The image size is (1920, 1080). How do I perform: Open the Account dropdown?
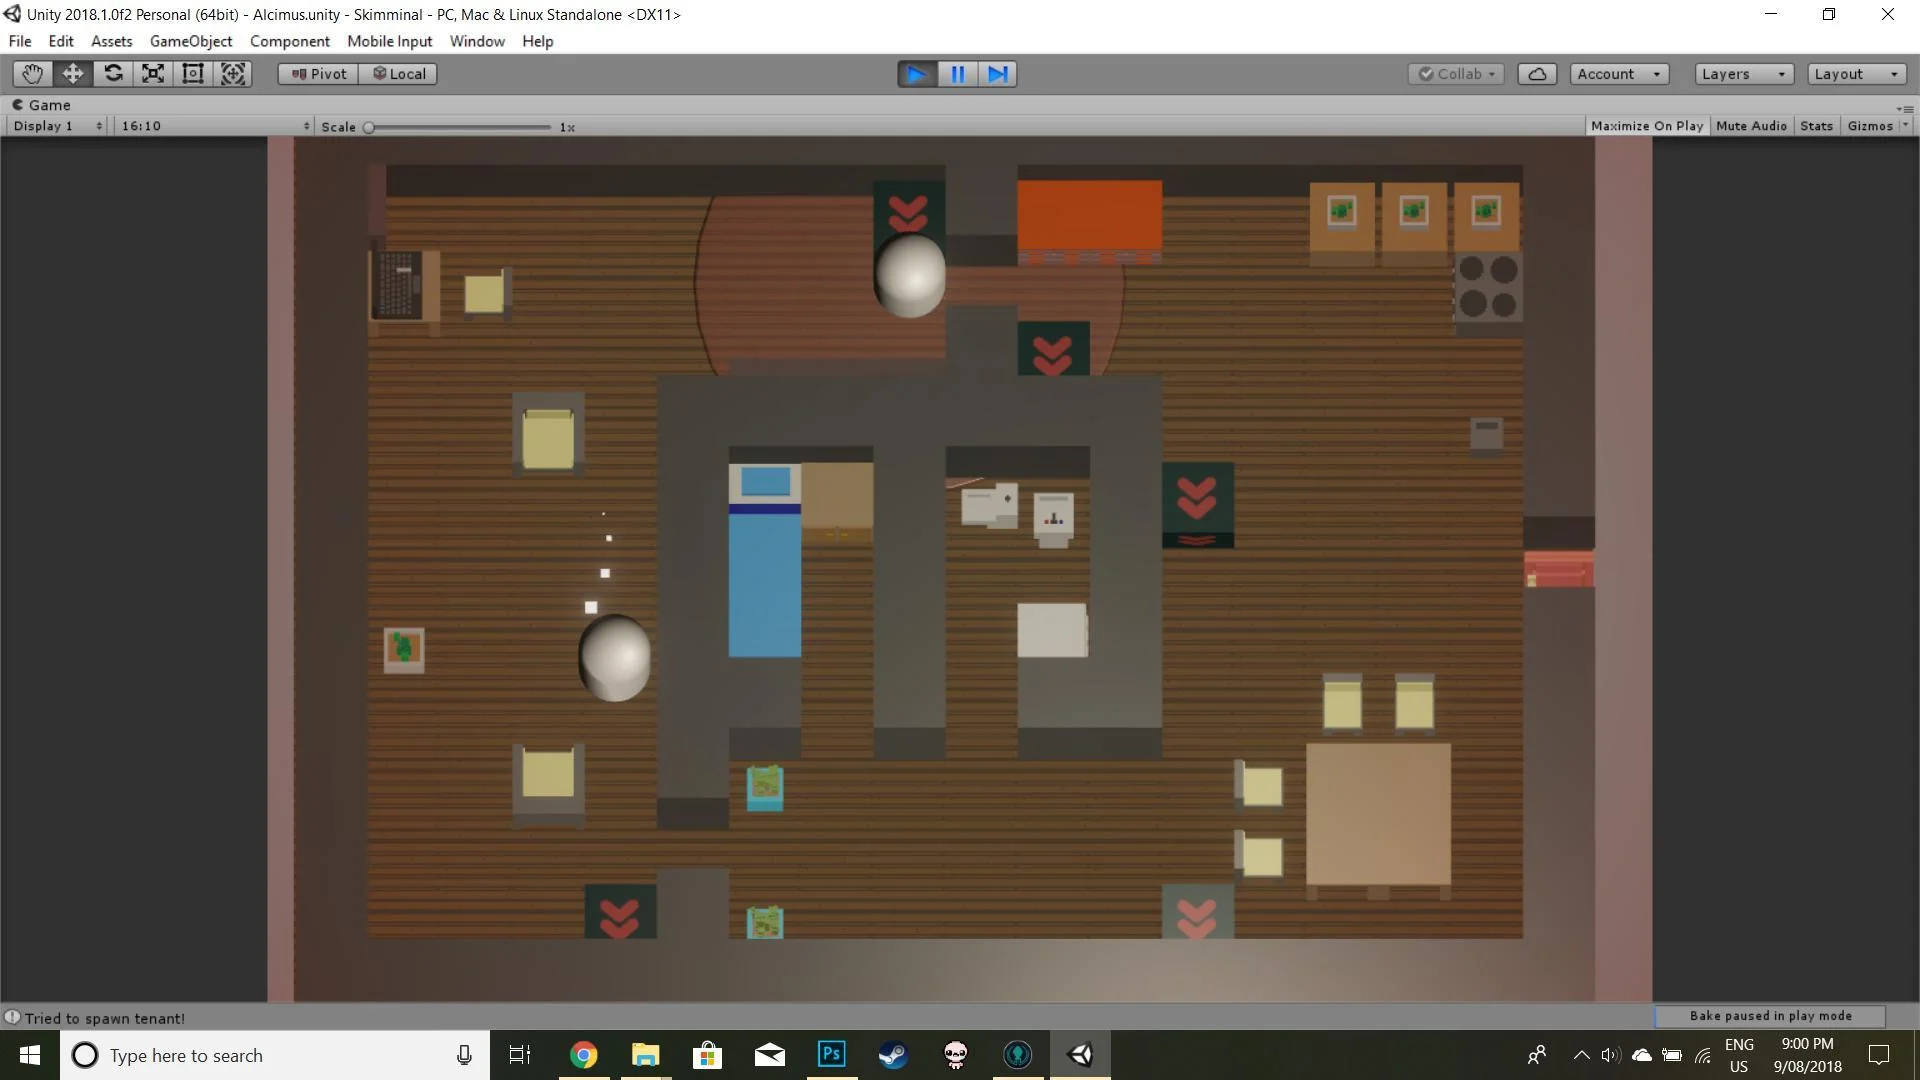[x=1619, y=74]
